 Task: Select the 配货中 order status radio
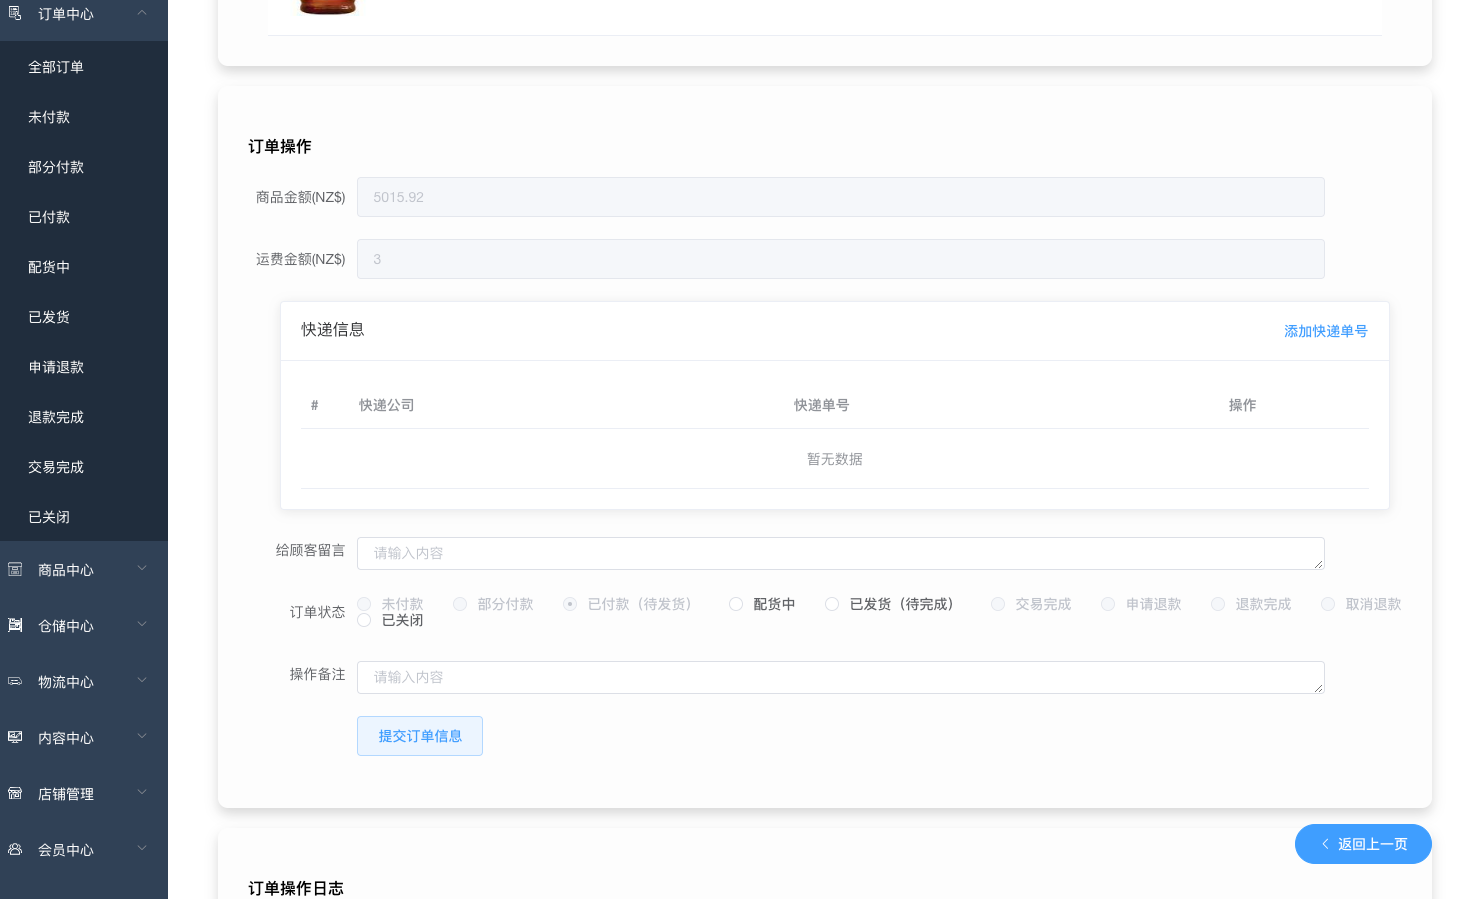coord(736,604)
